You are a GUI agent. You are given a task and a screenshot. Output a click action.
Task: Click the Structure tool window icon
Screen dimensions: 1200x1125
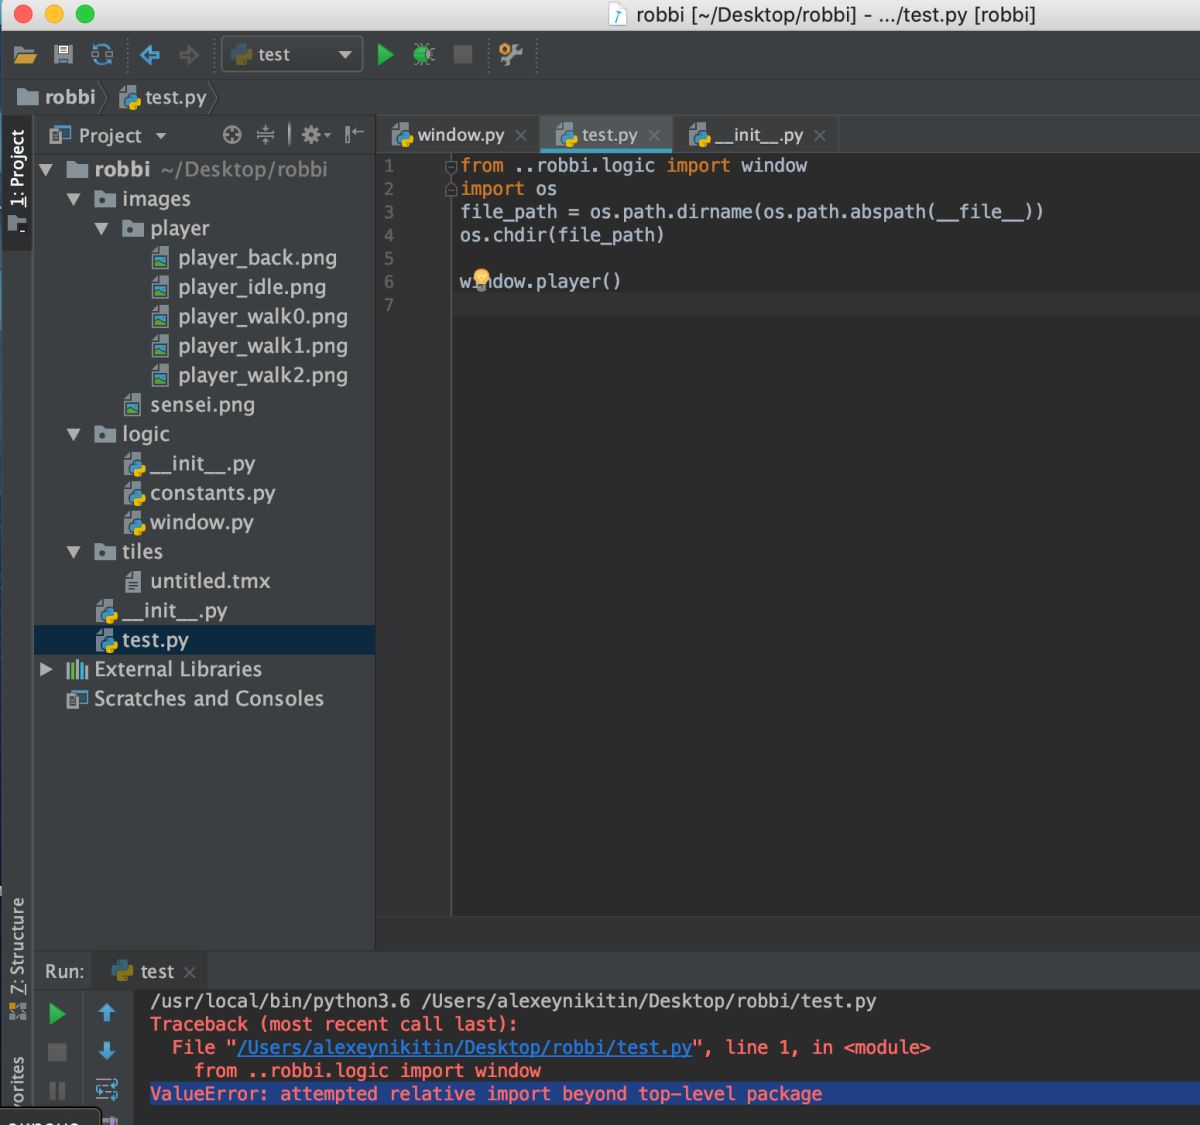click(x=17, y=1011)
